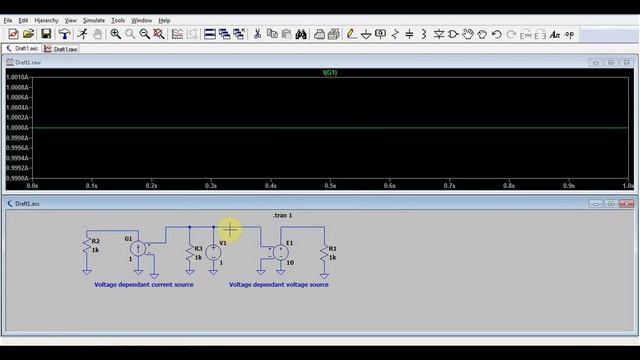This screenshot has width=640, height=360.
Task: Click the Draft1.asc schematic window title
Action: [27, 204]
